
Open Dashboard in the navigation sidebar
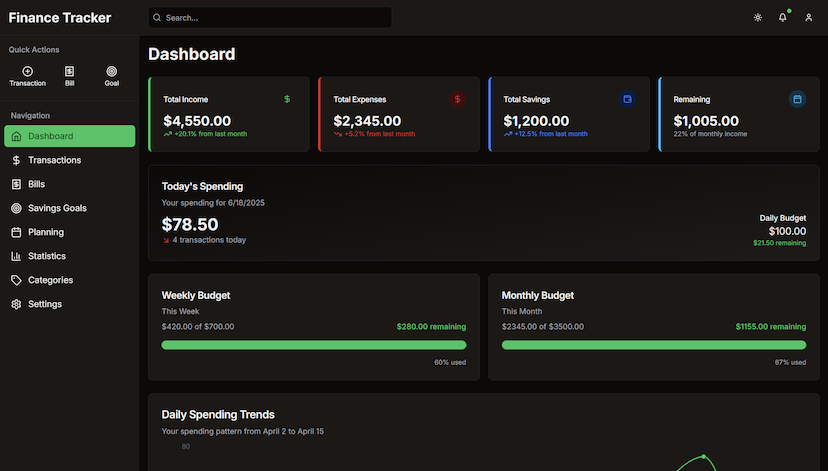click(x=69, y=136)
